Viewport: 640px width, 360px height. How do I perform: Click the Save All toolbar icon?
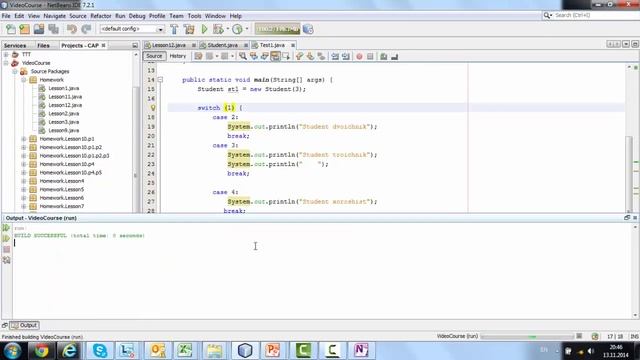click(x=53, y=29)
